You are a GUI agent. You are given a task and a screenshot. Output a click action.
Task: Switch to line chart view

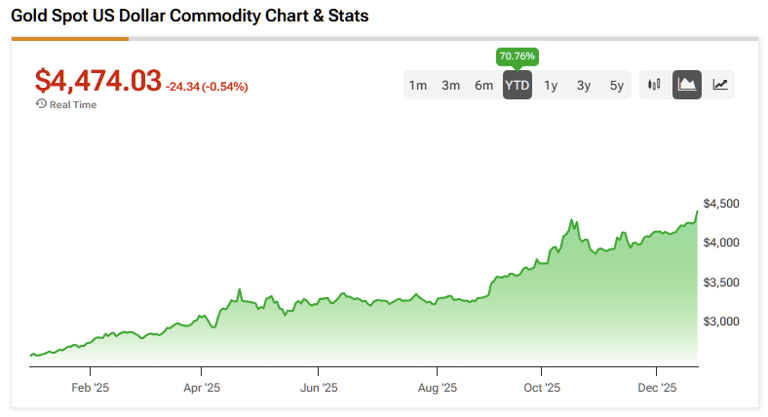[x=720, y=85]
